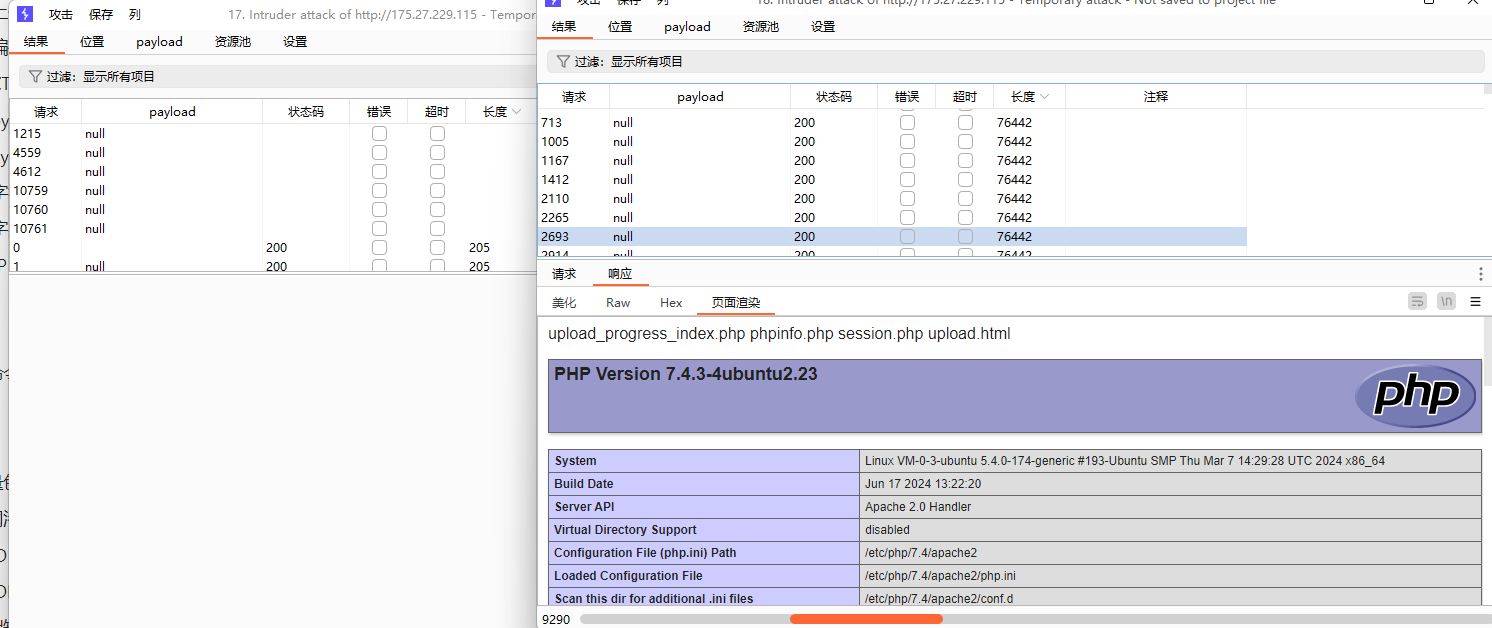Select request row 0 in attack 17 window
Viewport: 1492px width, 628px height.
(272, 247)
